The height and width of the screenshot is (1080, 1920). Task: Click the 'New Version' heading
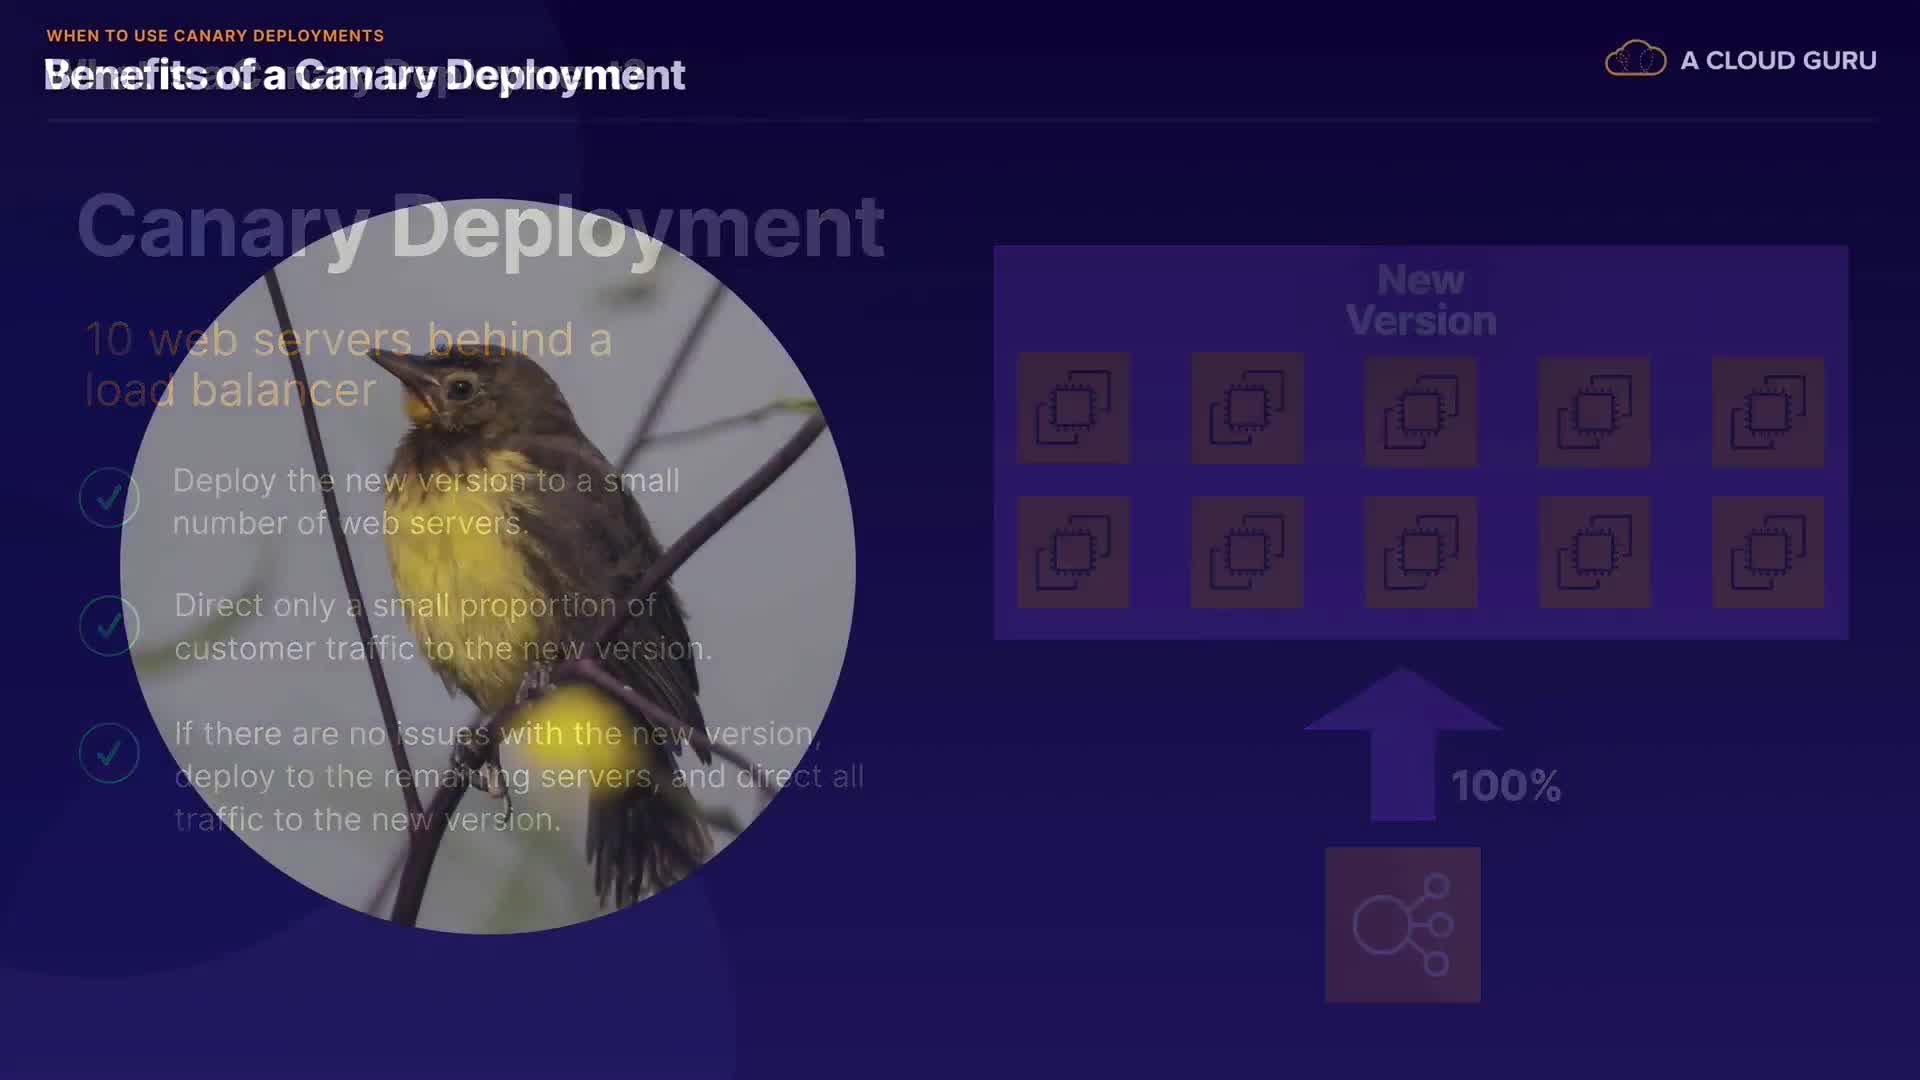coord(1420,300)
